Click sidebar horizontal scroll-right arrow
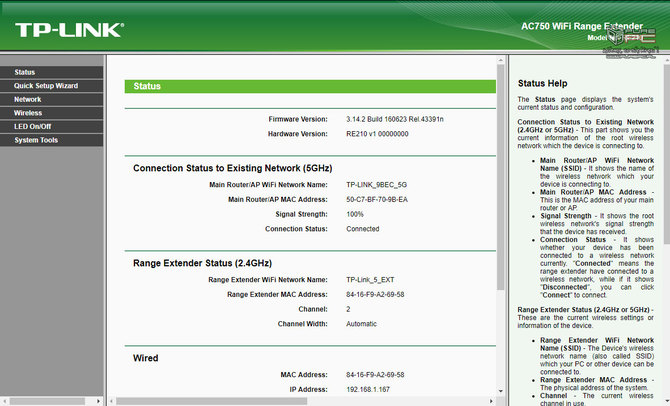This screenshot has width=670, height=406. click(99, 401)
